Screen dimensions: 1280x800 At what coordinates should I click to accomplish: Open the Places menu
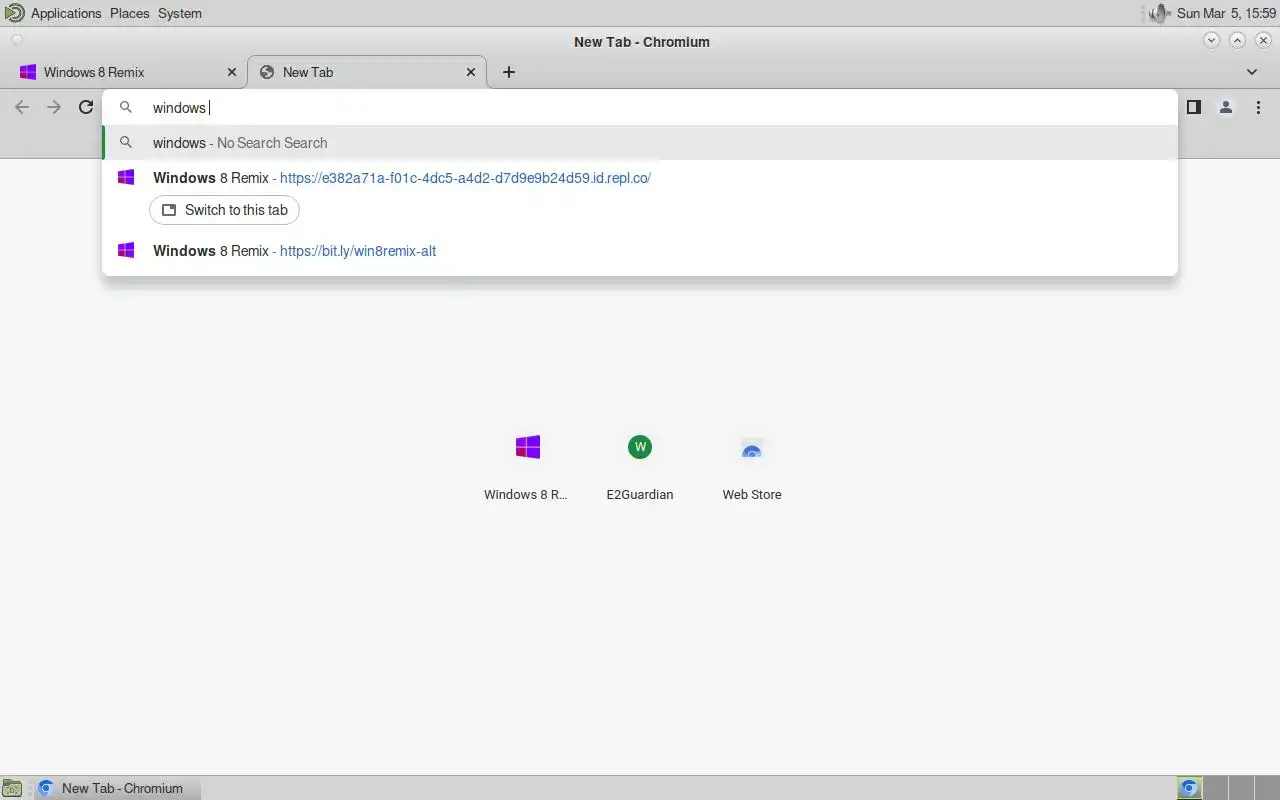tap(129, 13)
